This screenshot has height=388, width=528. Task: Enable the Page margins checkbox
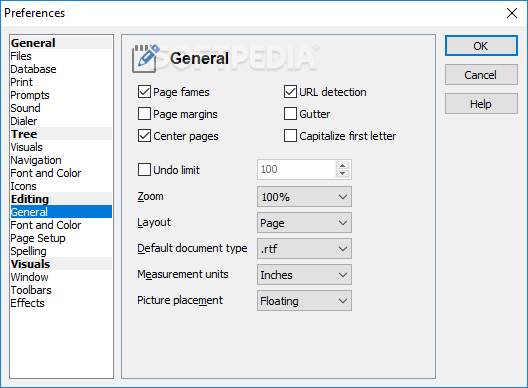pyautogui.click(x=144, y=114)
